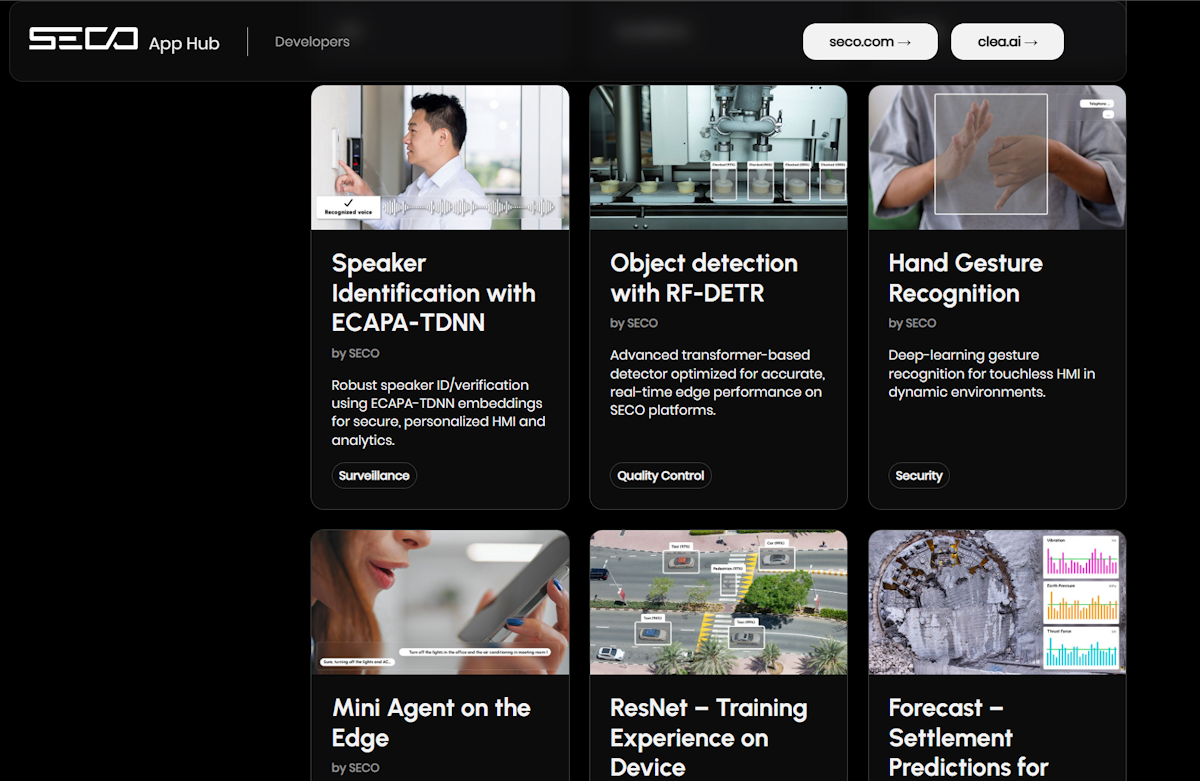Open Forecast Settlement Predictions title

968,738
